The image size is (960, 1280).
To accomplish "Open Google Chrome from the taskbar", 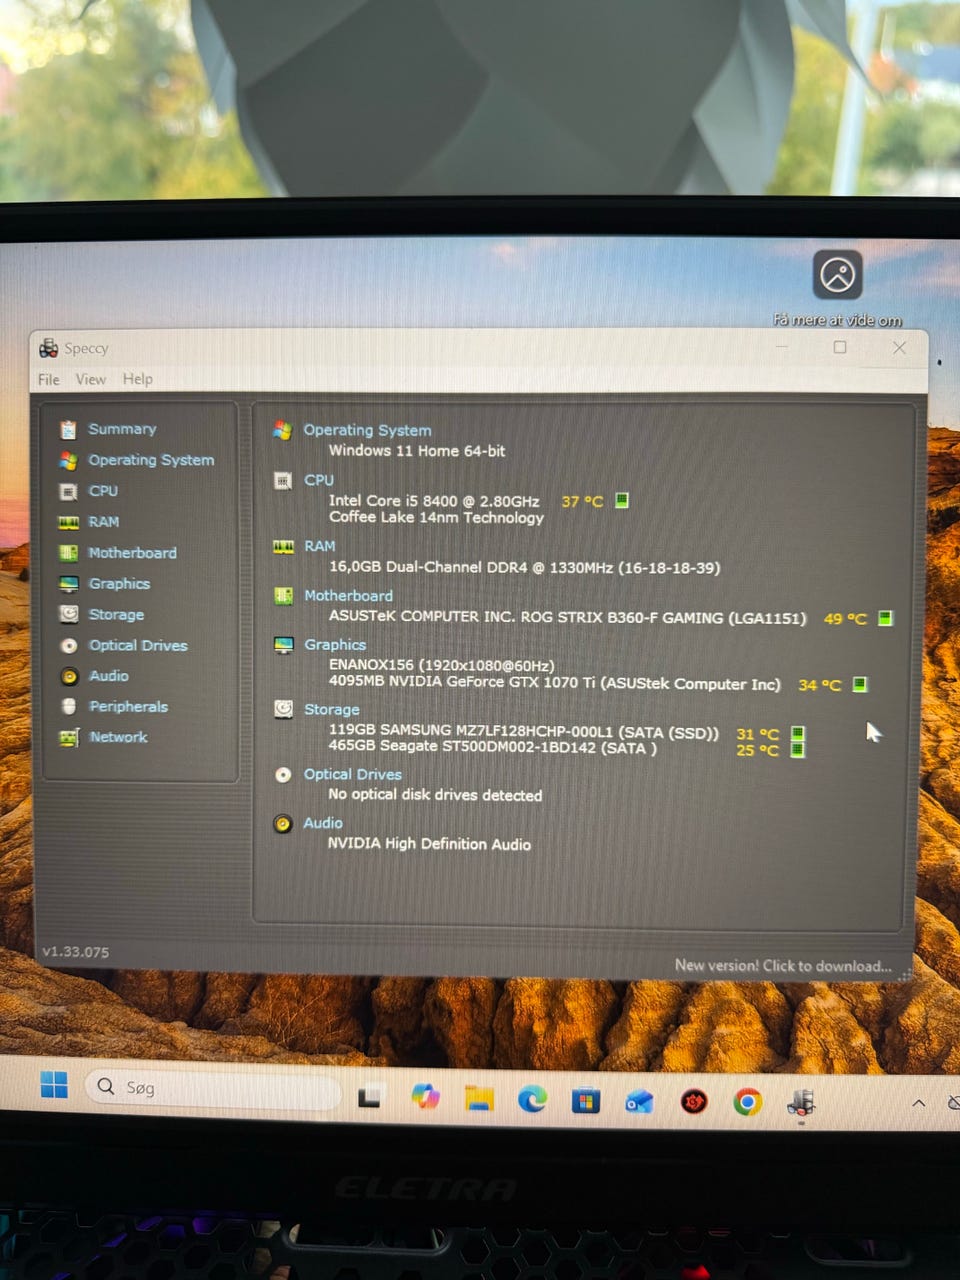I will [747, 1102].
